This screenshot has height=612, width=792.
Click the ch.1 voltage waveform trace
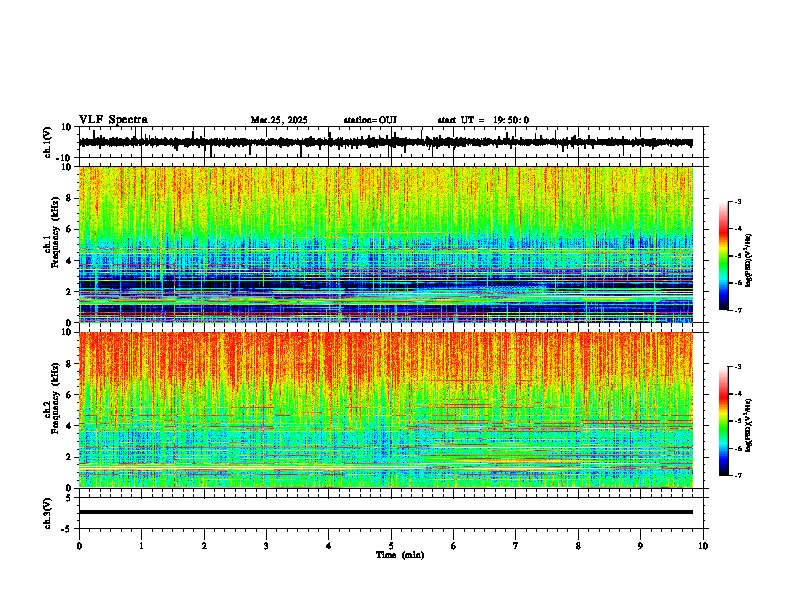click(x=385, y=142)
